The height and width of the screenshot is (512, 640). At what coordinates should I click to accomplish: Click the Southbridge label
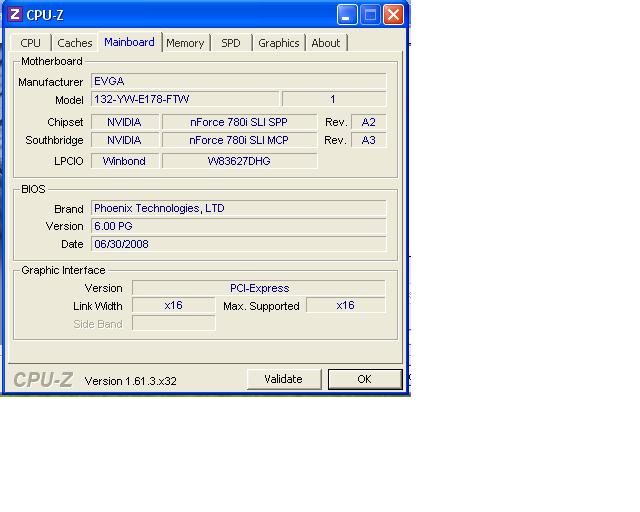54,140
